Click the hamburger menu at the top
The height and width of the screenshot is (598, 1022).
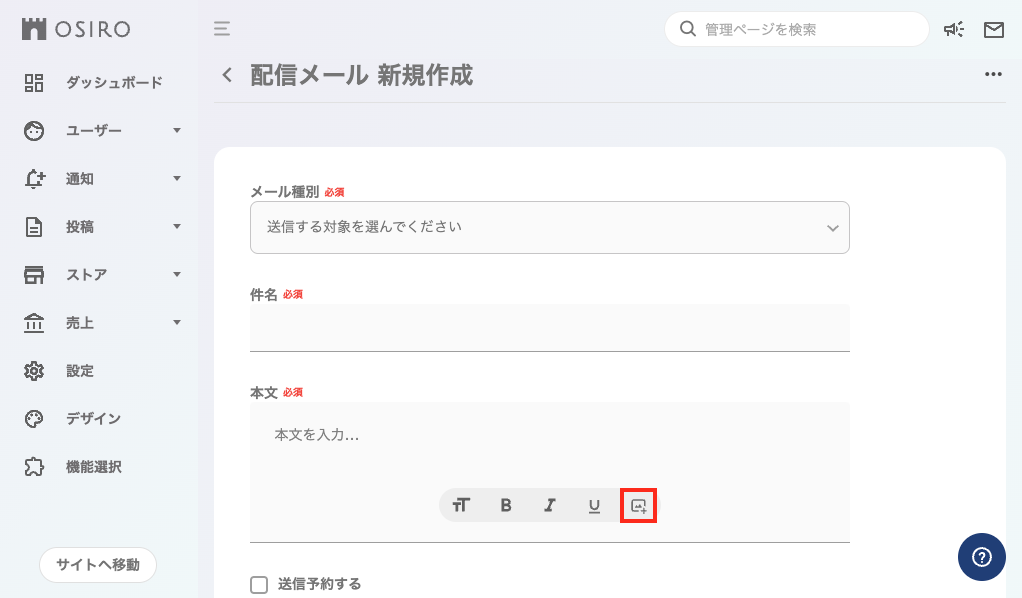pyautogui.click(x=220, y=29)
